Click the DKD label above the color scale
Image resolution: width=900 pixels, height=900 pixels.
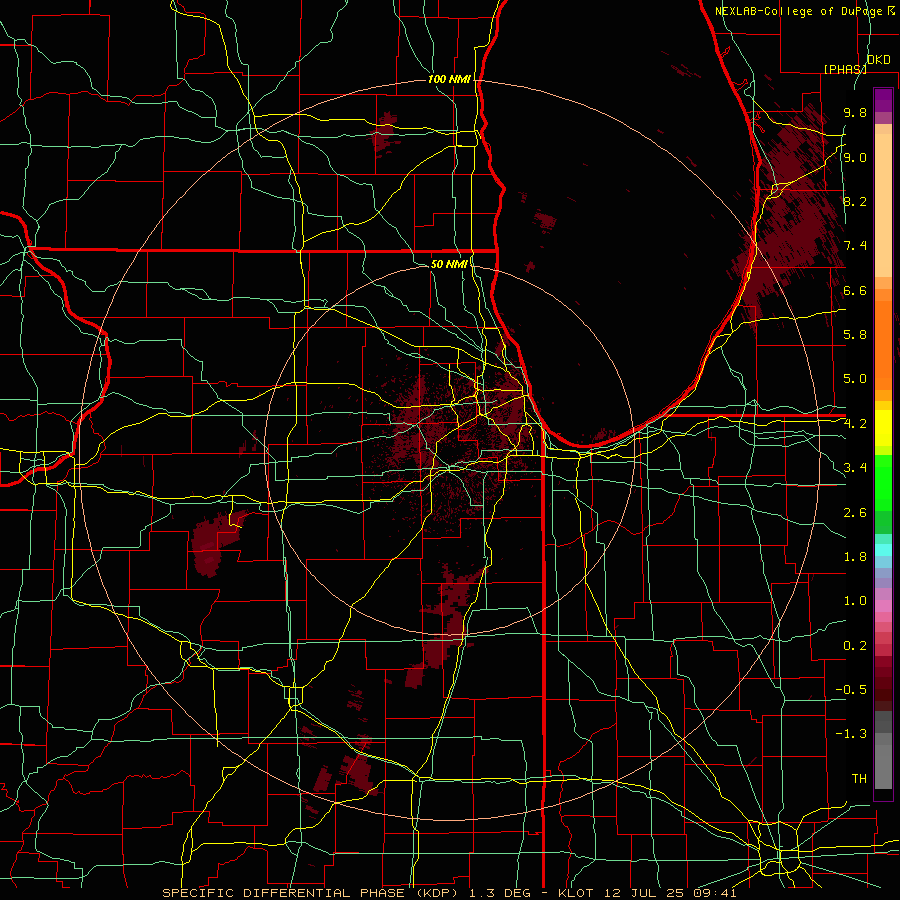878,59
